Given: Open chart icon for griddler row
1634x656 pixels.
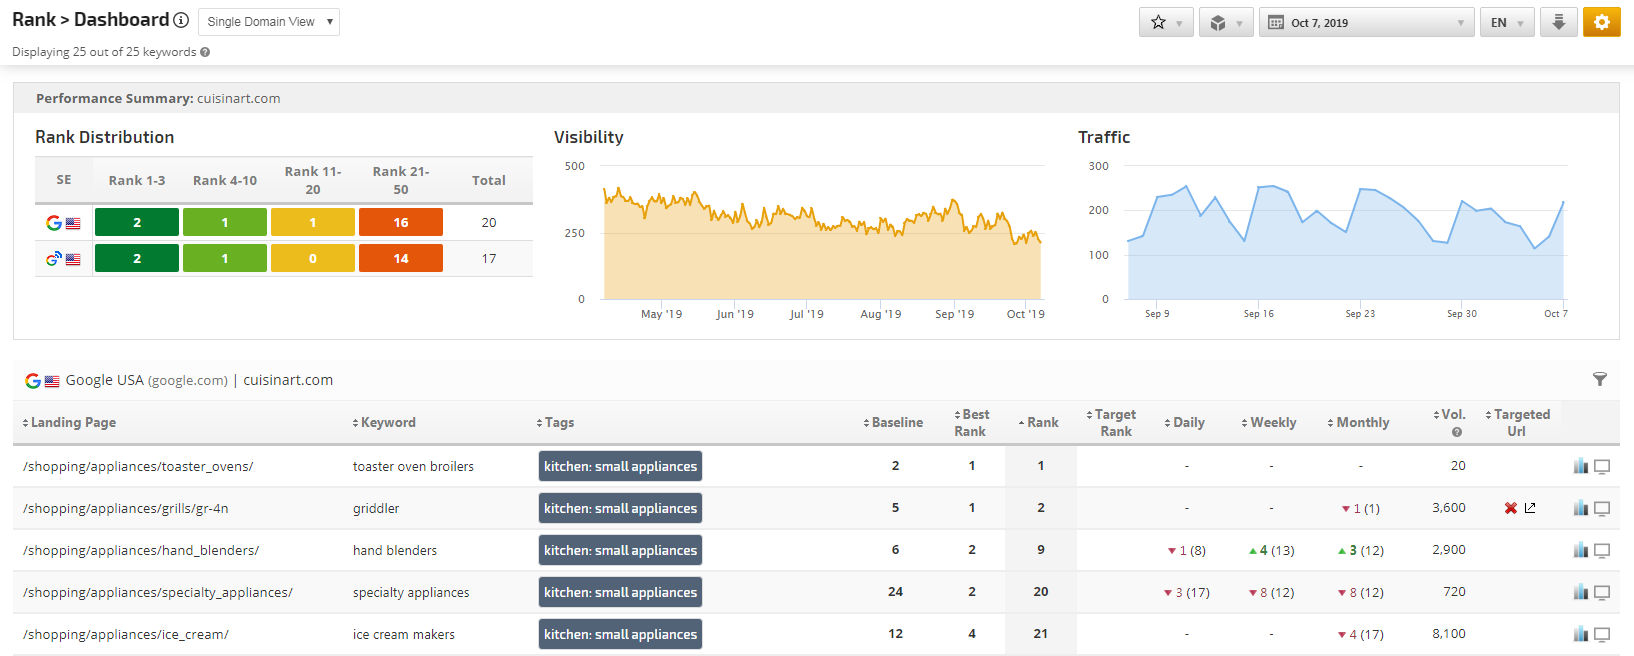Looking at the screenshot, I should click(x=1581, y=508).
